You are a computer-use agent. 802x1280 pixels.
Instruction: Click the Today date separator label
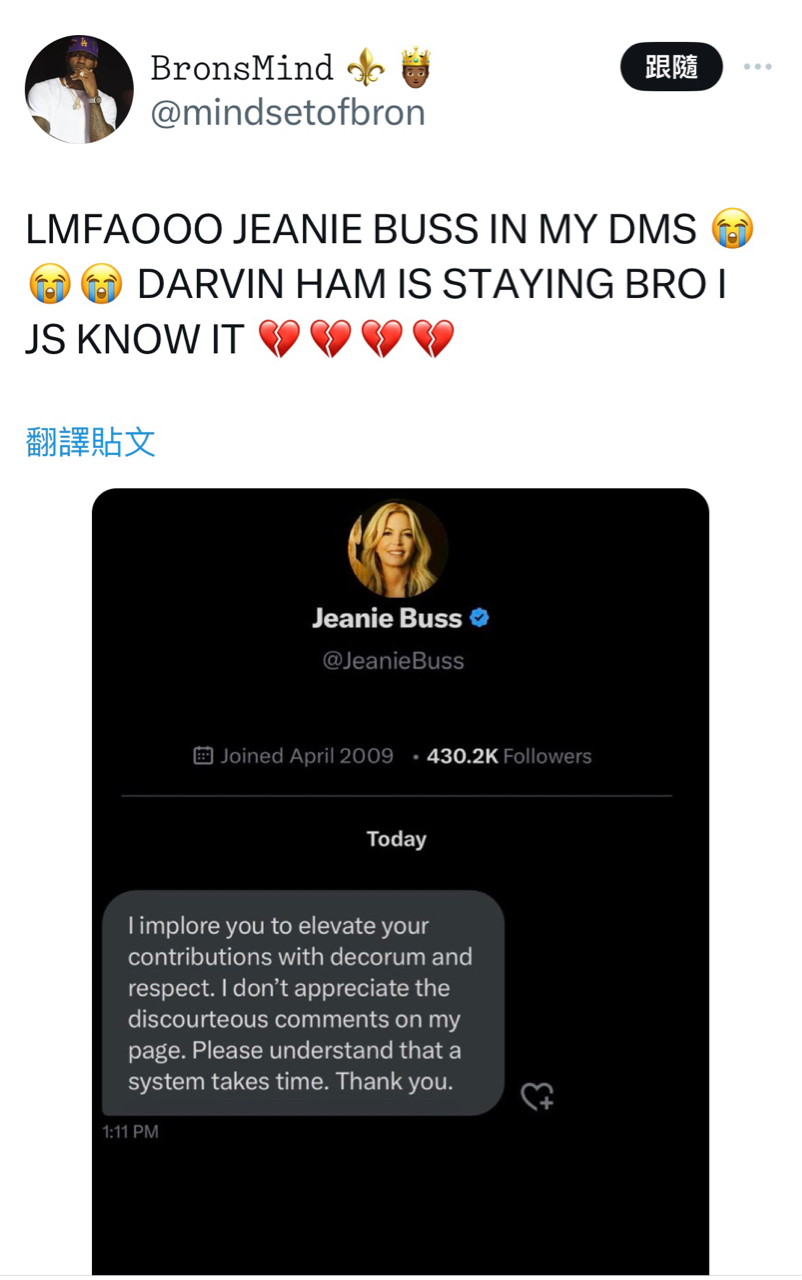pyautogui.click(x=397, y=839)
